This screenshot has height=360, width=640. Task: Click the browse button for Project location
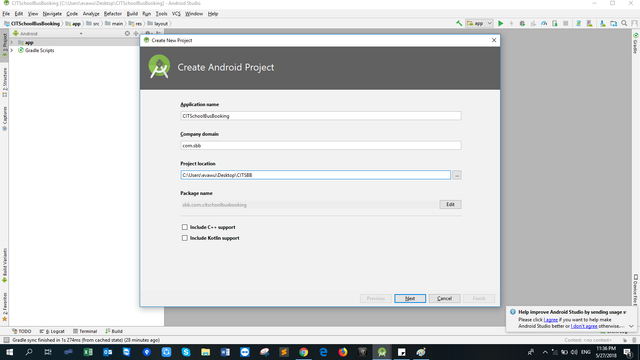click(x=457, y=175)
